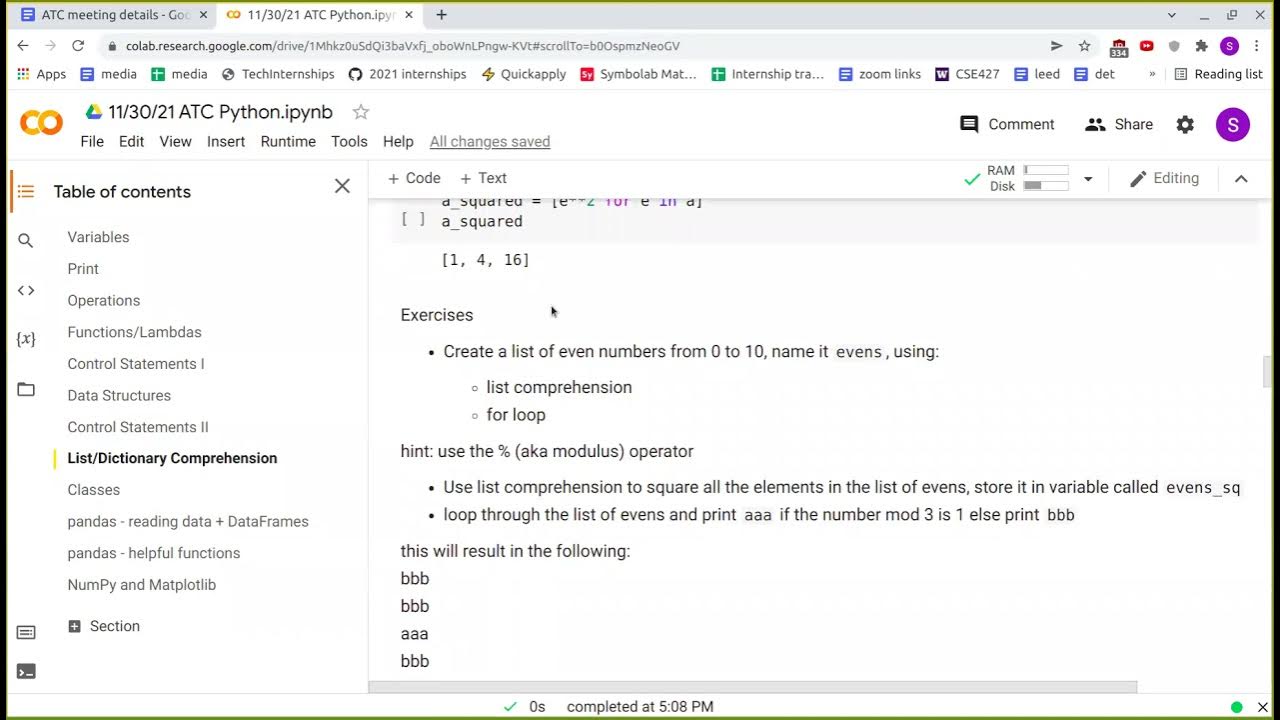Open the Find and replace search icon

point(26,240)
